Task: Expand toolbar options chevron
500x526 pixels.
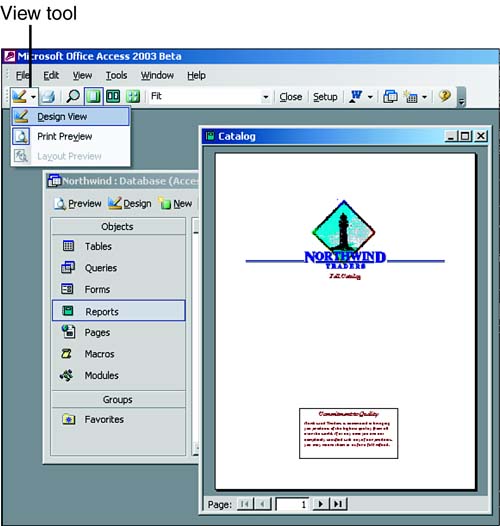Action: (462, 97)
